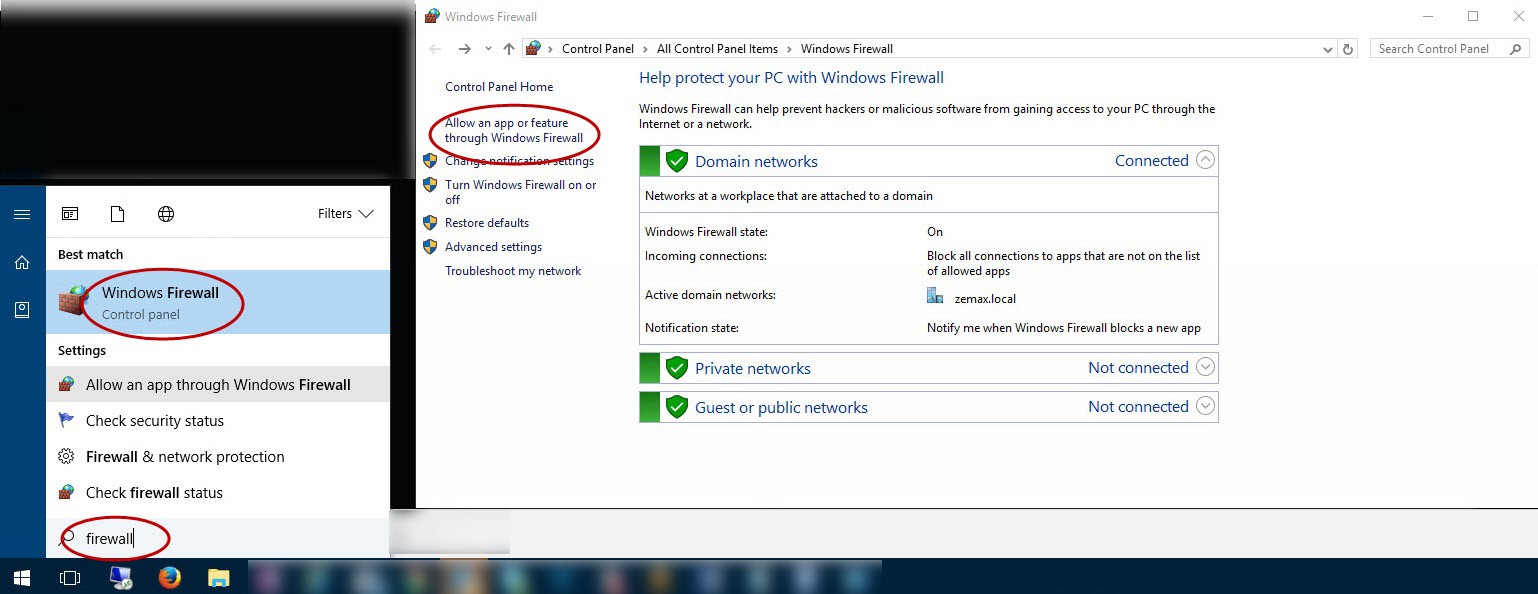
Task: Click the shield icon beside Advanced settings
Action: 430,247
